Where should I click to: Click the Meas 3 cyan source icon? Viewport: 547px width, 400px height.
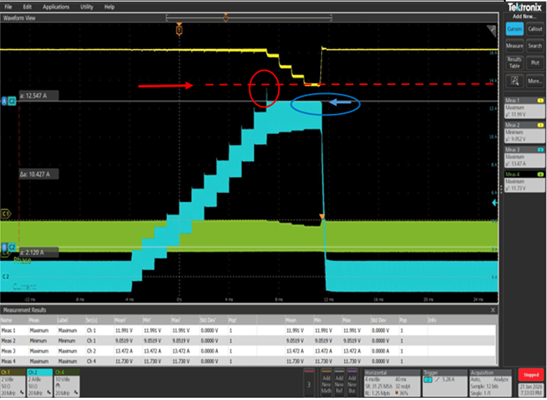pyautogui.click(x=540, y=150)
